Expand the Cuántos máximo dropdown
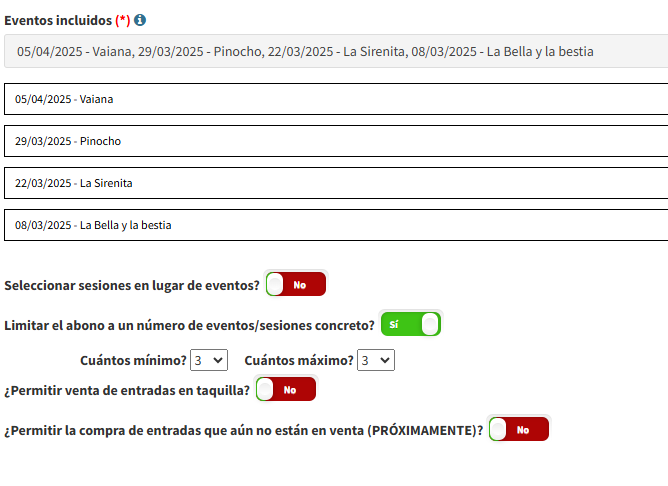668x486 pixels. click(376, 360)
